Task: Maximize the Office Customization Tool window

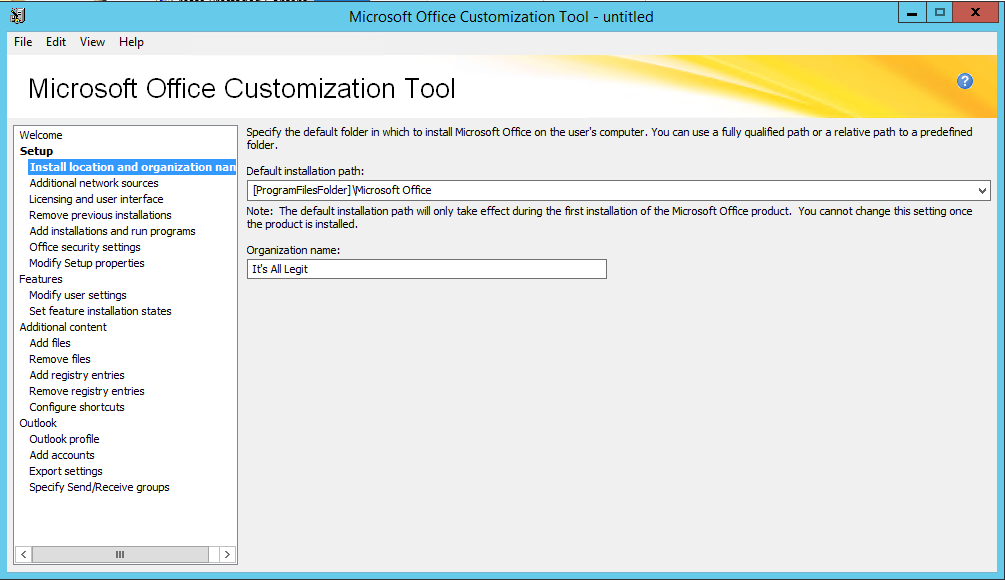Action: point(939,13)
